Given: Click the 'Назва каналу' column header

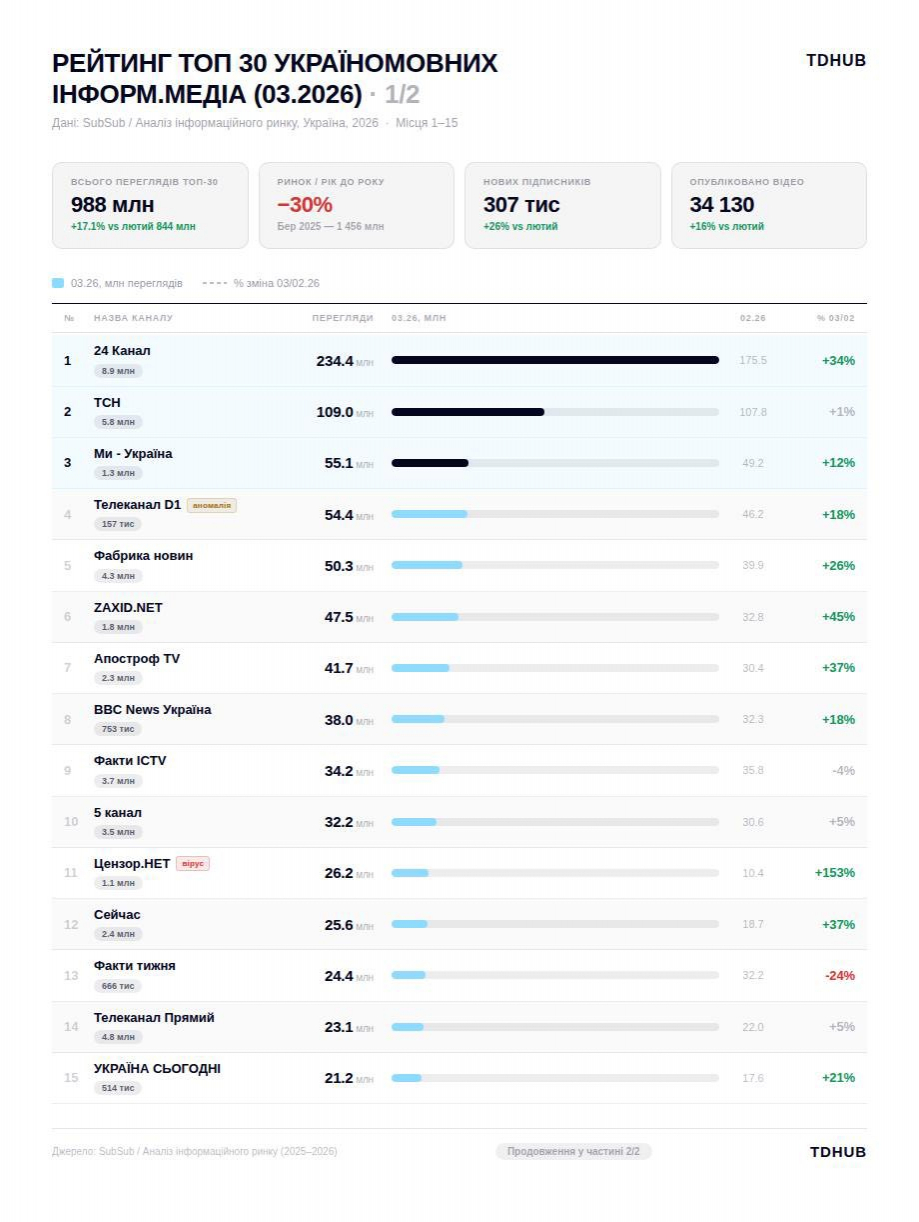Looking at the screenshot, I should coord(133,318).
